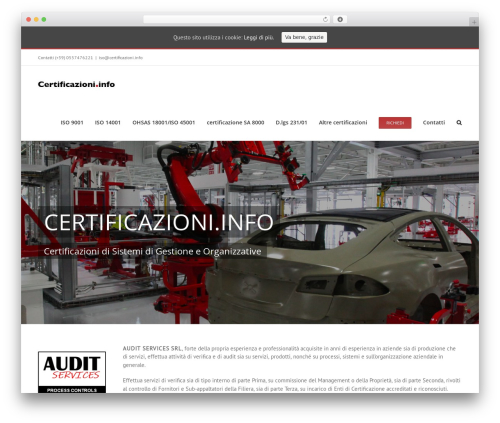The image size is (500, 423).
Task: Click the iso@certificazioni.info email link
Action: click(x=121, y=58)
